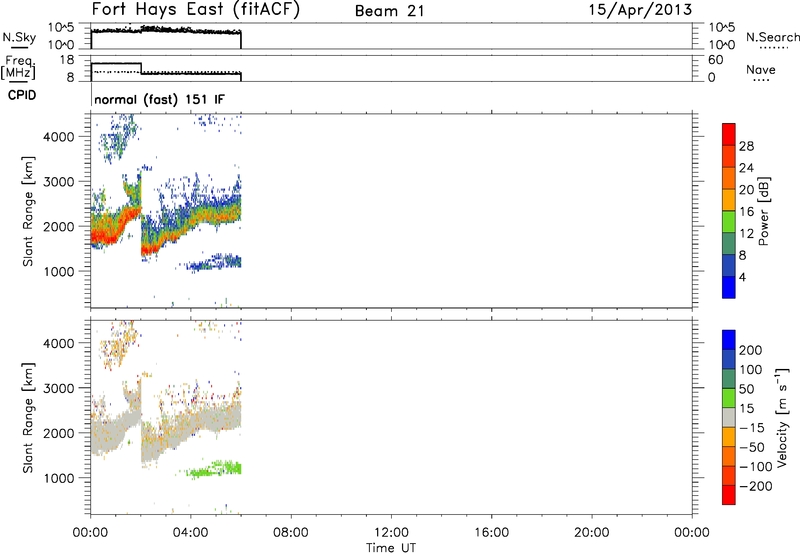Viewport: 800px width, 554px height.
Task: Click the "Beam 21" label
Action: [390, 11]
